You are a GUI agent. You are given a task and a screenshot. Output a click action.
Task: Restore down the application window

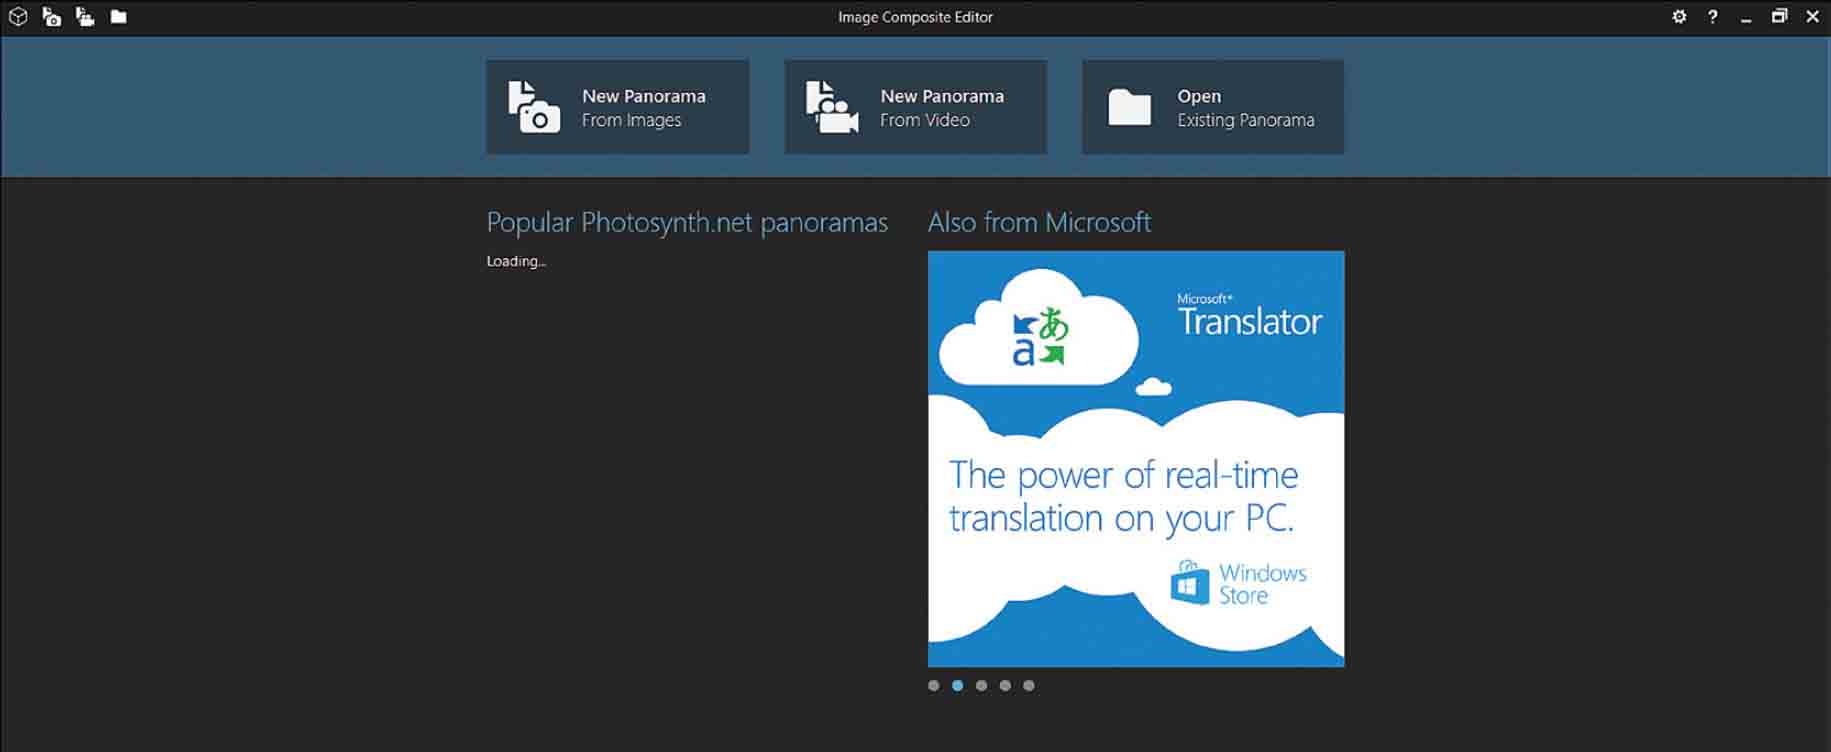(x=1779, y=17)
